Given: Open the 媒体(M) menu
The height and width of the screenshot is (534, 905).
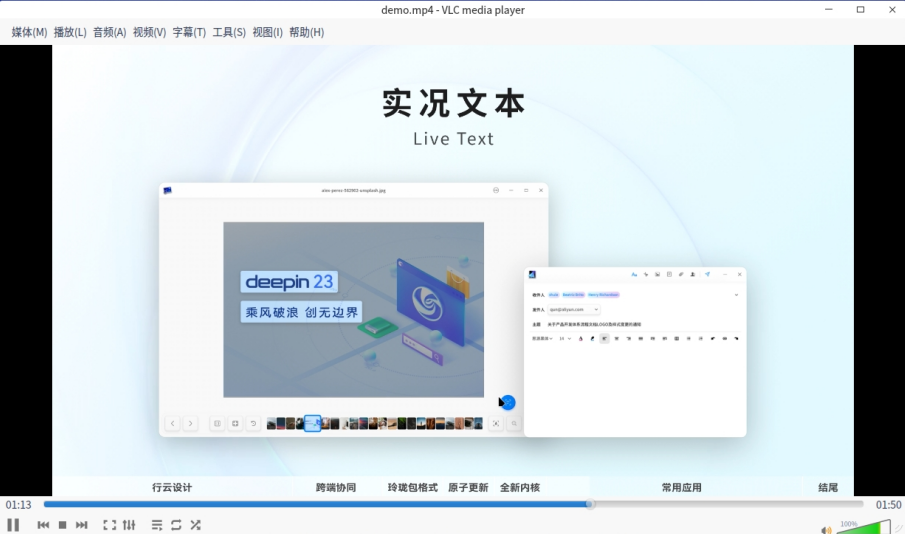Looking at the screenshot, I should pos(29,32).
